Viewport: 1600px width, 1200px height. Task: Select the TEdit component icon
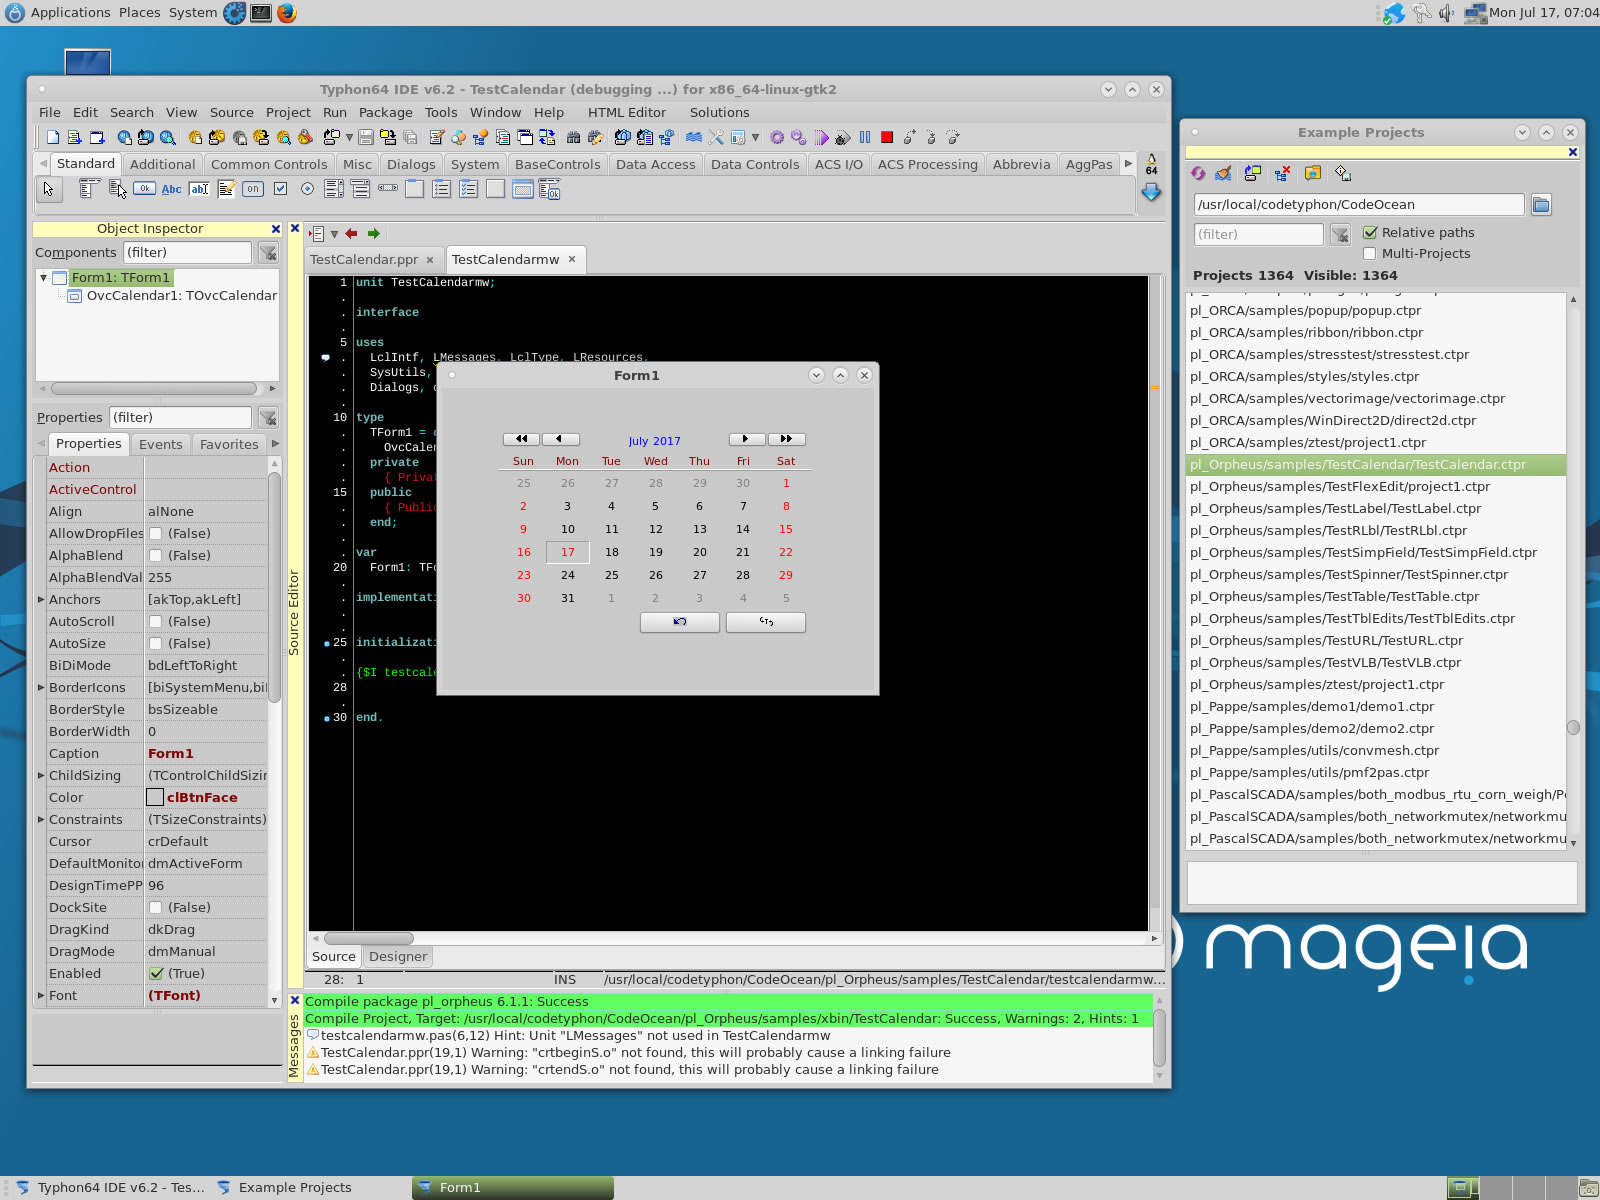click(x=198, y=189)
